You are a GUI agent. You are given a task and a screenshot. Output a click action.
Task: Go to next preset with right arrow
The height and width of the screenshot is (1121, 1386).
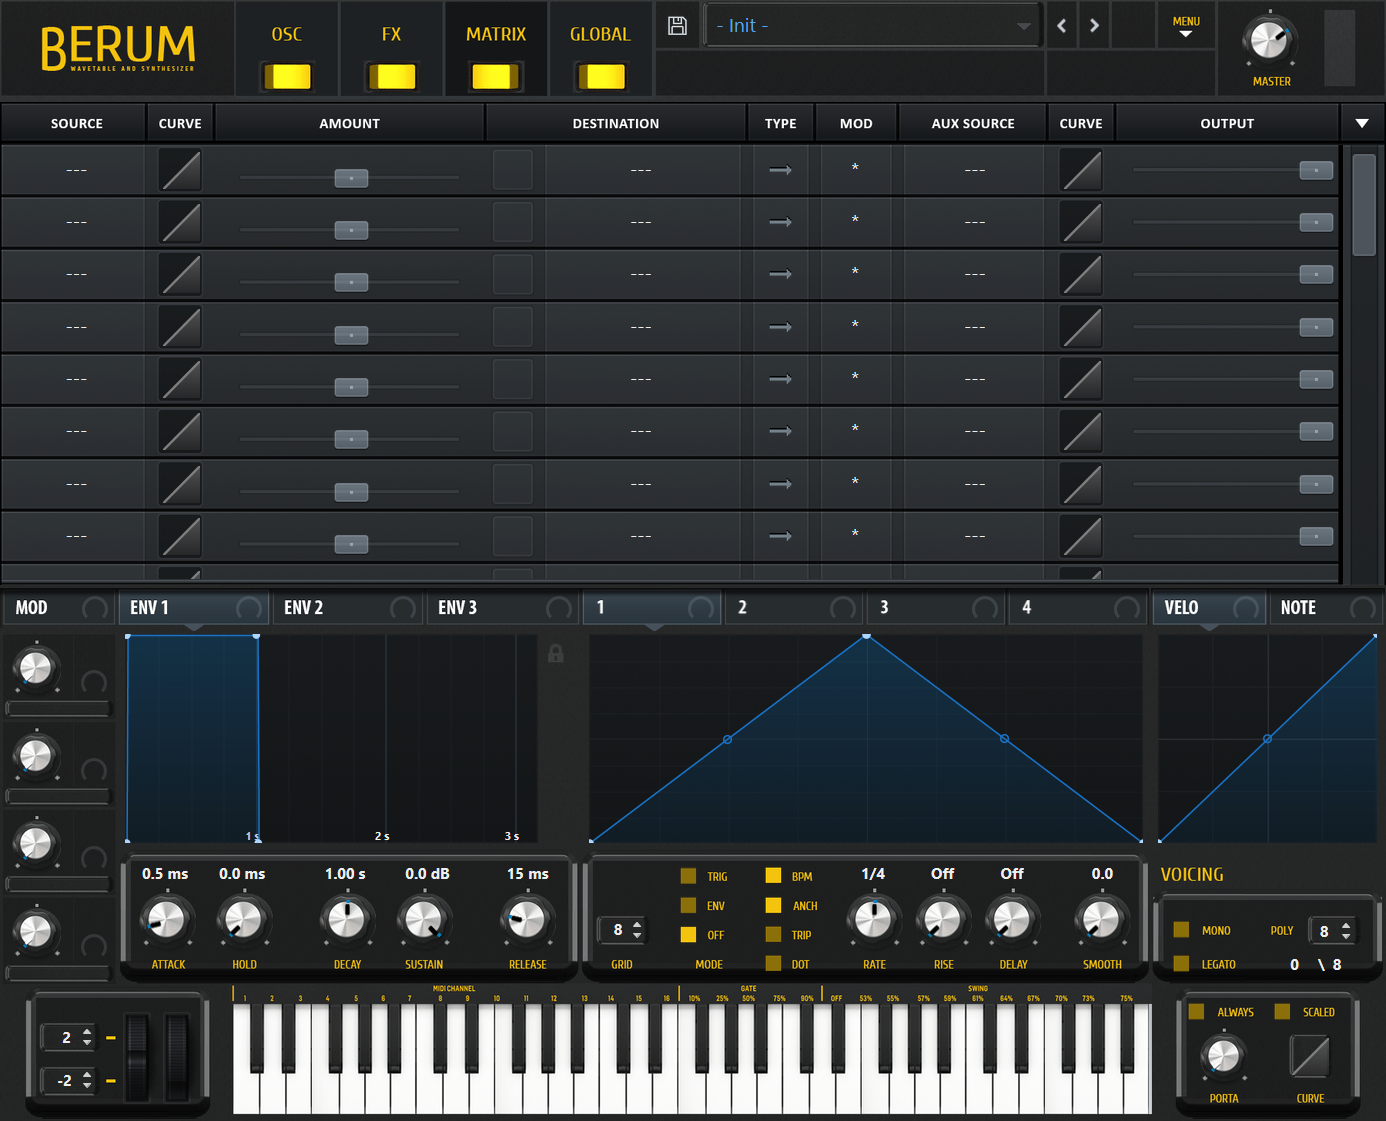point(1094,26)
